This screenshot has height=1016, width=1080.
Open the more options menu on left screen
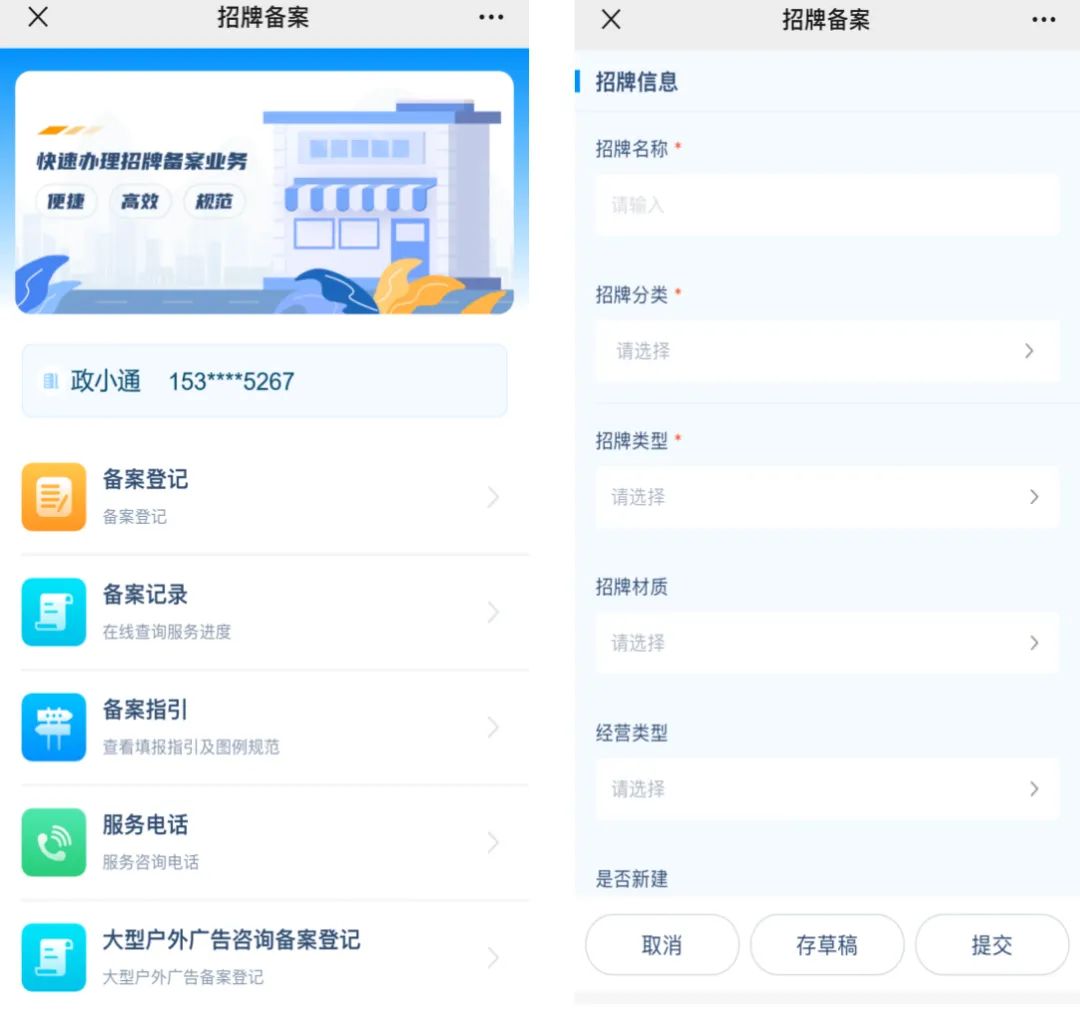(491, 18)
